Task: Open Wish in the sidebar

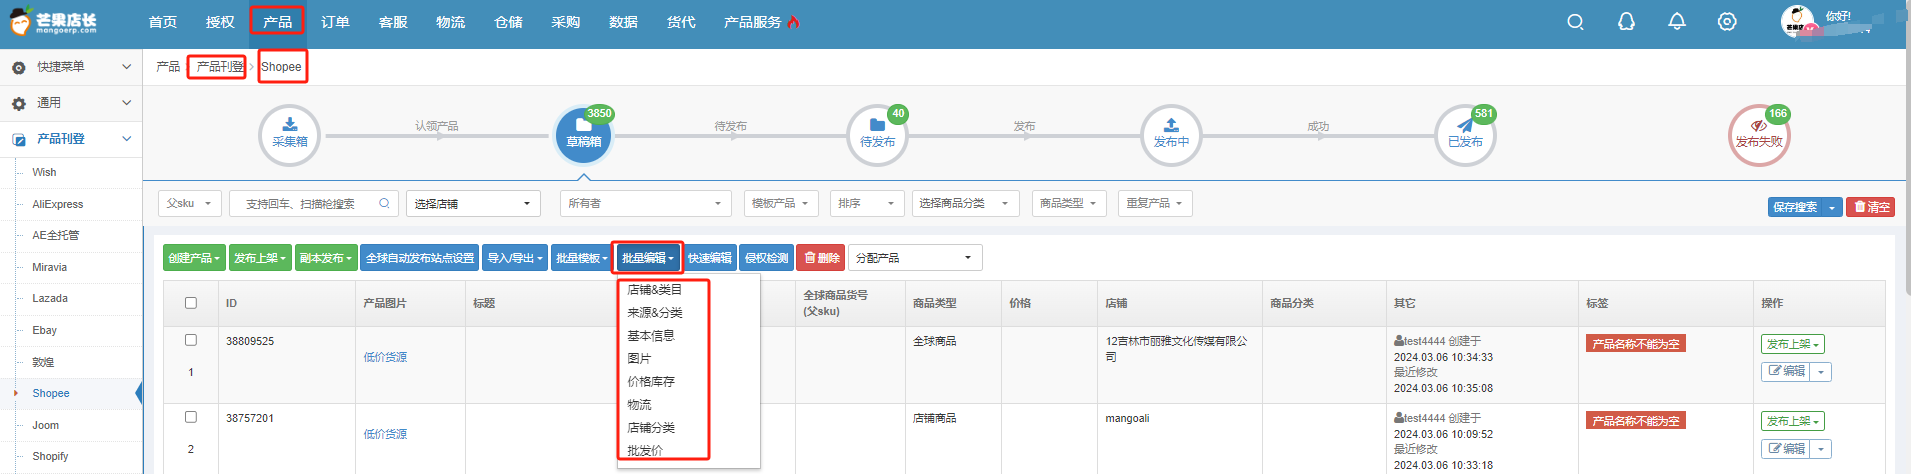Action: pos(44,172)
